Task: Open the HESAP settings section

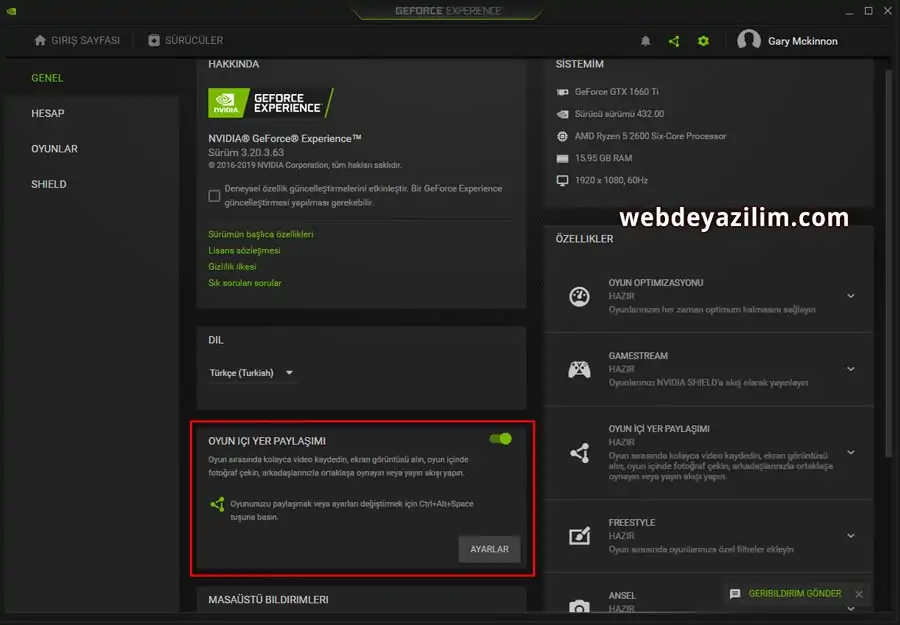Action: pyautogui.click(x=48, y=114)
